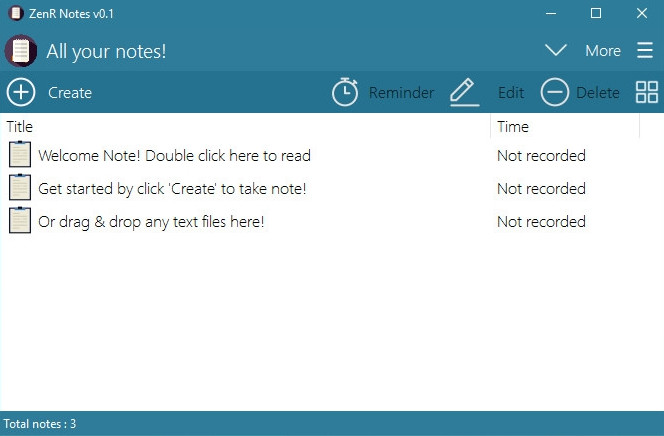Click the Create label
The height and width of the screenshot is (436, 664).
[x=70, y=93]
